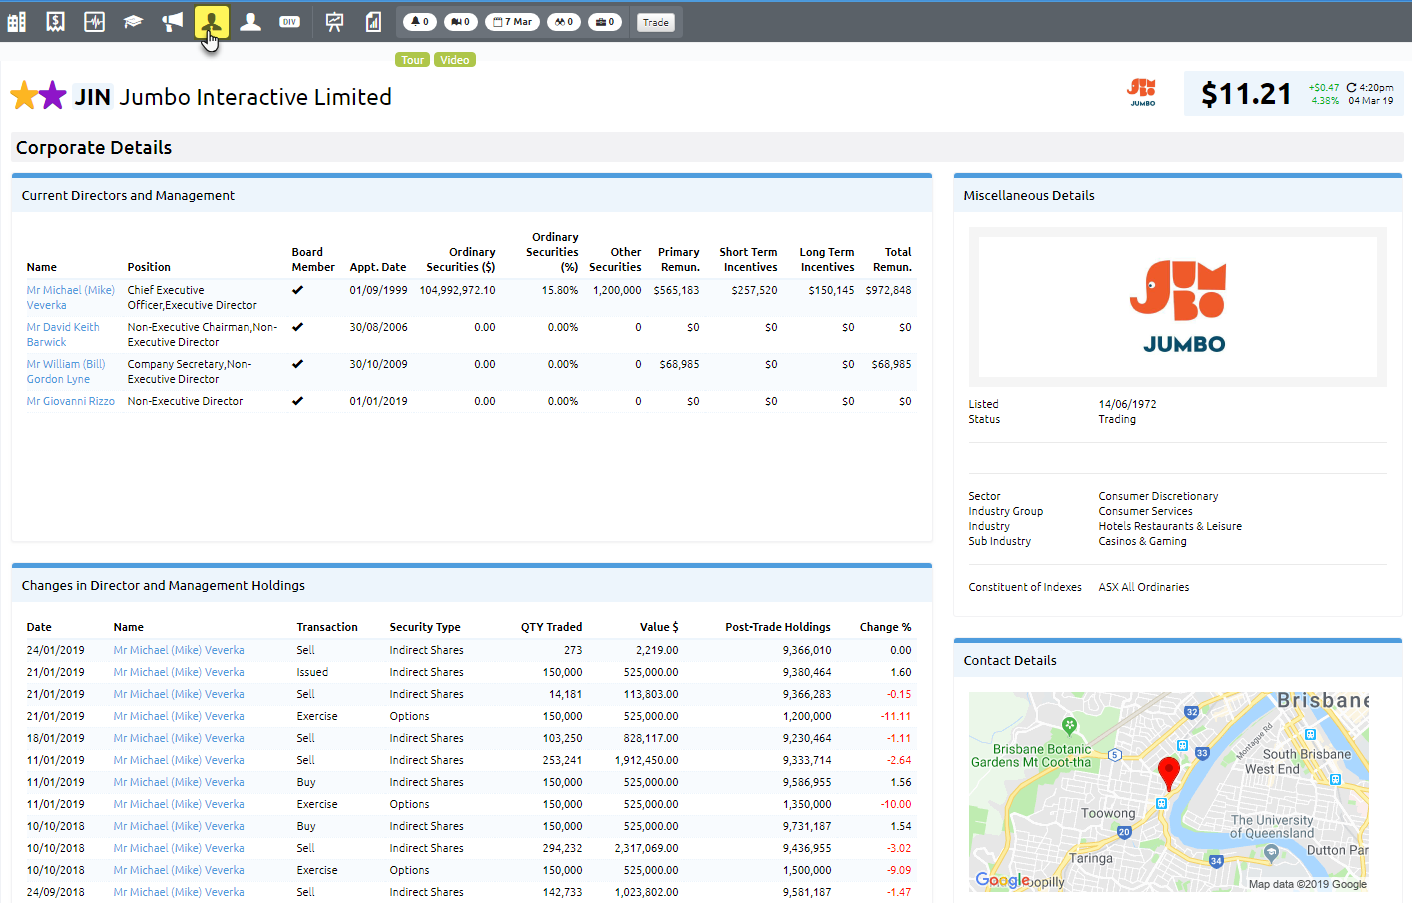Click the green Tour button

click(413, 60)
